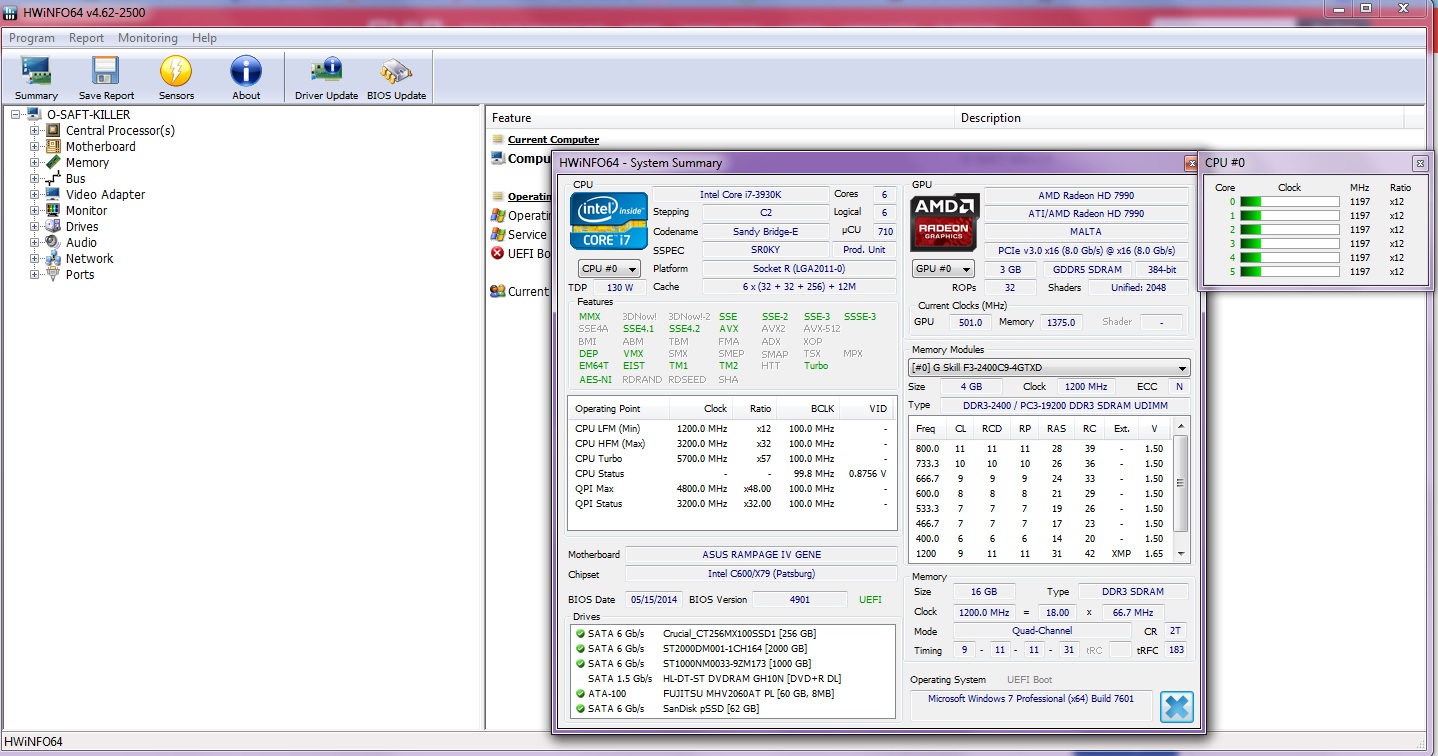Open the Help menu
The width and height of the screenshot is (1438, 756).
pyautogui.click(x=204, y=38)
